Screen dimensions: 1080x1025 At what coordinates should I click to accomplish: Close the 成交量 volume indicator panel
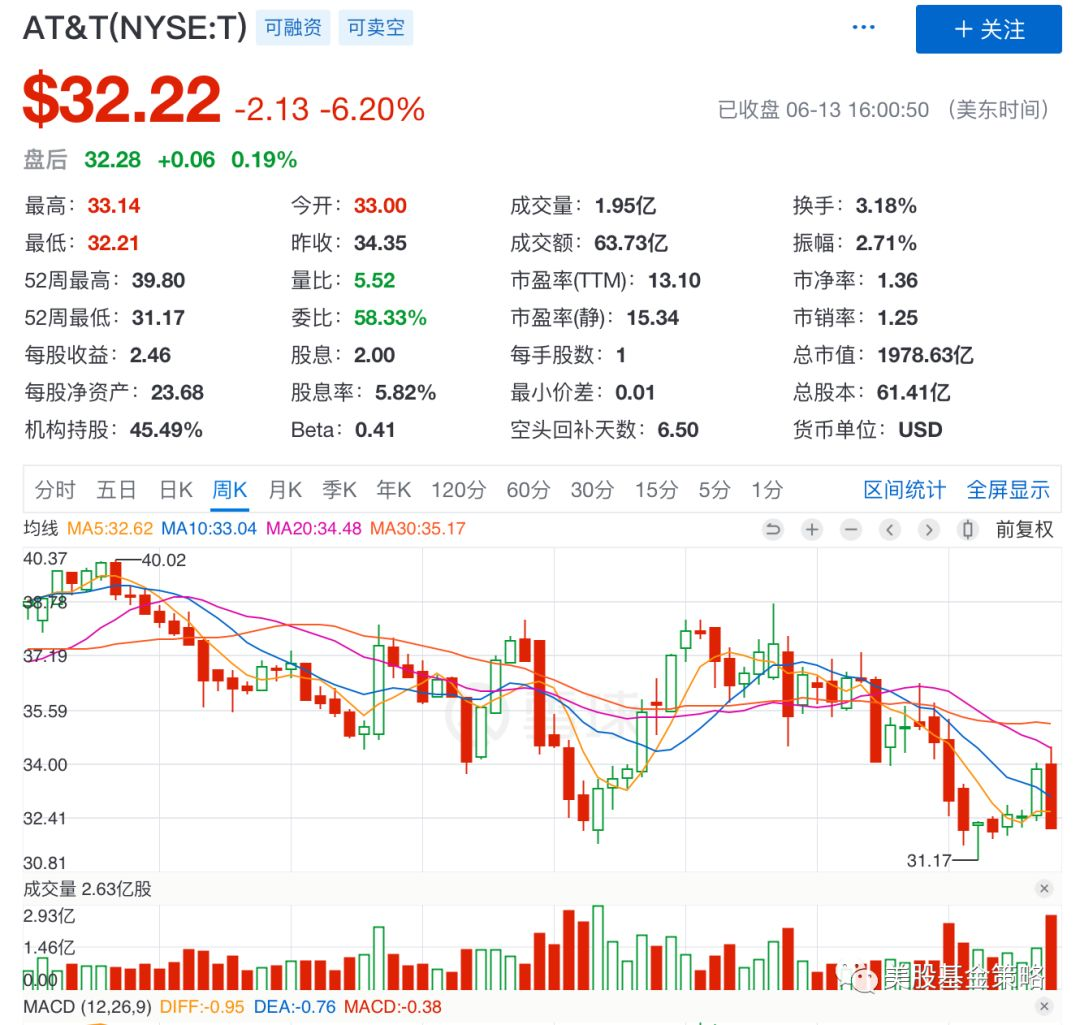point(1044,888)
